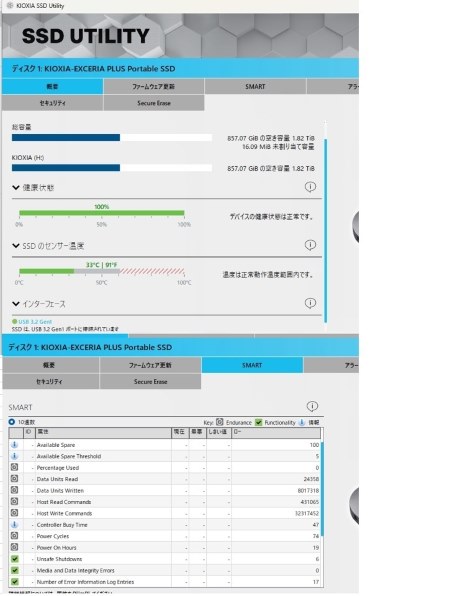The height and width of the screenshot is (596, 475).
Task: Click endurance icon on Percentage Used row
Action: point(14,467)
